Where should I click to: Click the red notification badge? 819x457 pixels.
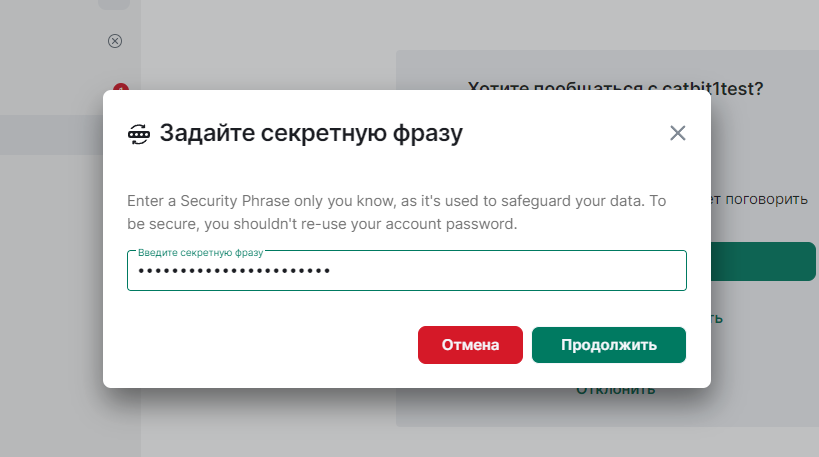click(121, 87)
